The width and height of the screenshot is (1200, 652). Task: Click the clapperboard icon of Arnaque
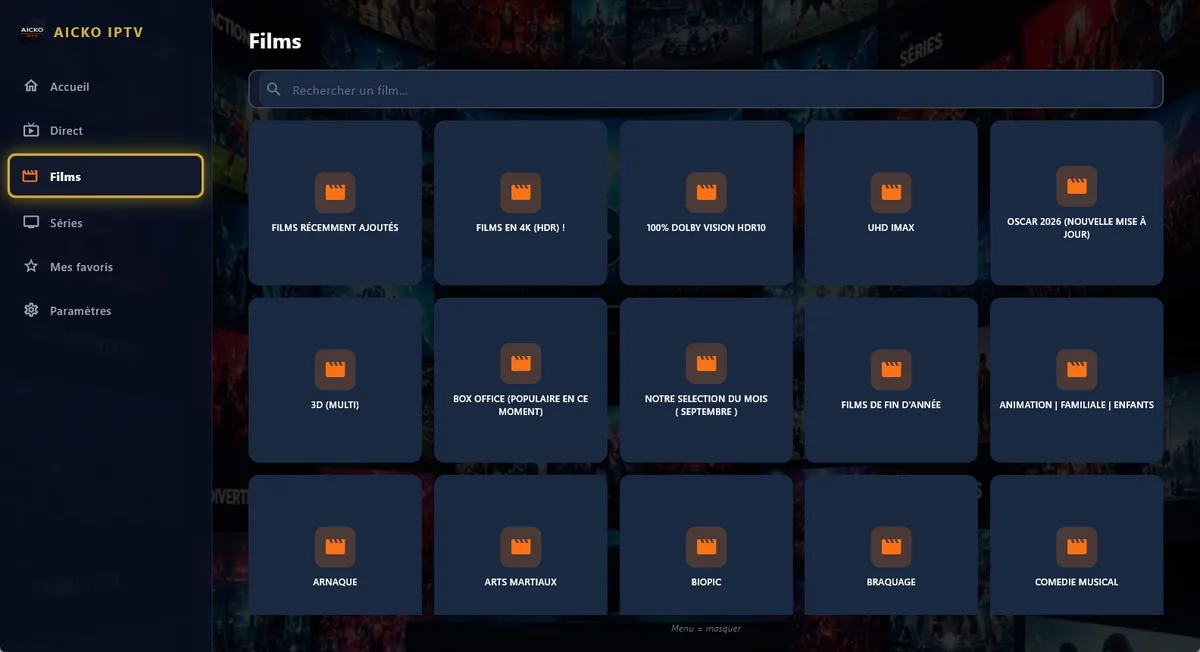coord(335,547)
